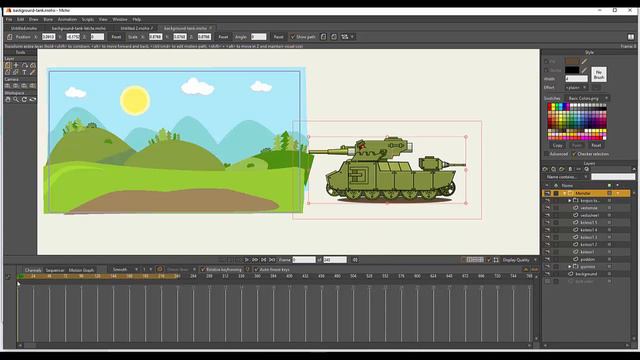The height and width of the screenshot is (360, 640).
Task: Play the animation
Action: click(x=247, y=260)
